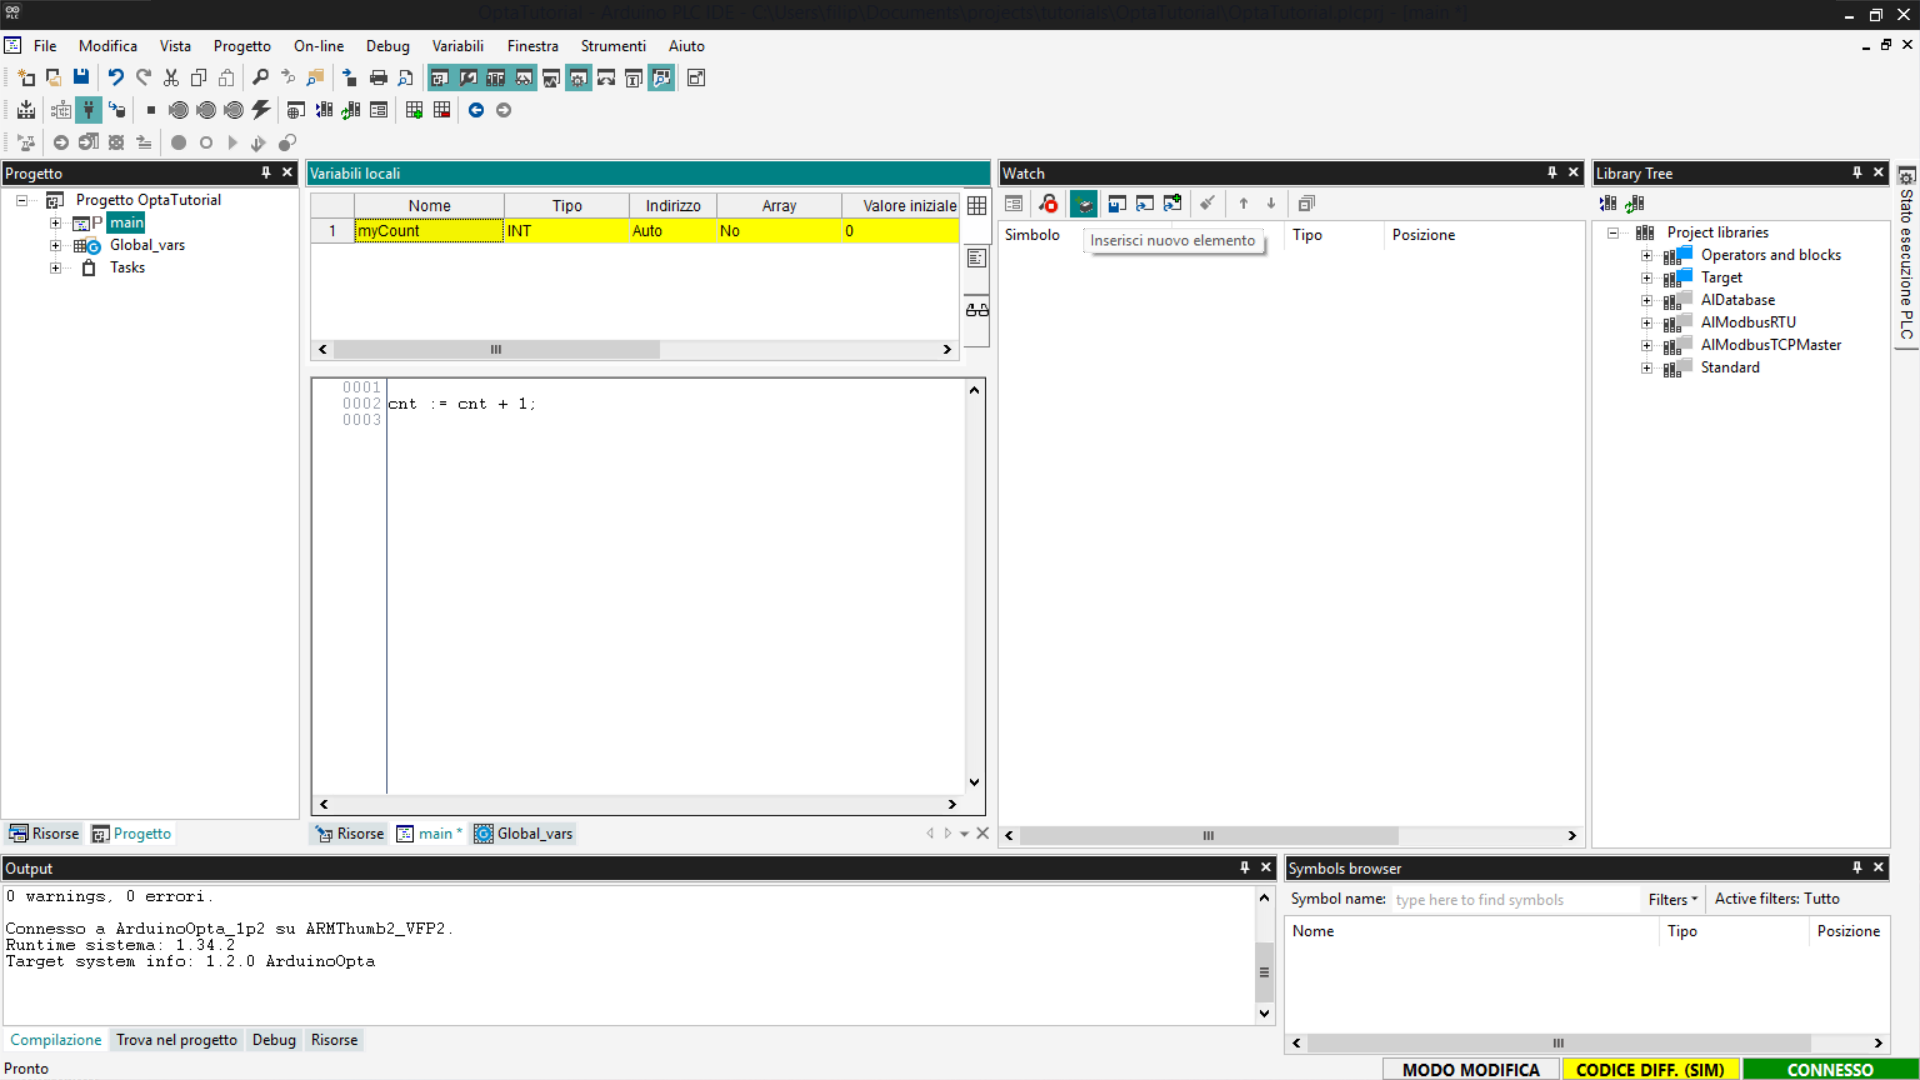Click the lightning bolt toolbar icon
This screenshot has width=1920, height=1080.
261,110
